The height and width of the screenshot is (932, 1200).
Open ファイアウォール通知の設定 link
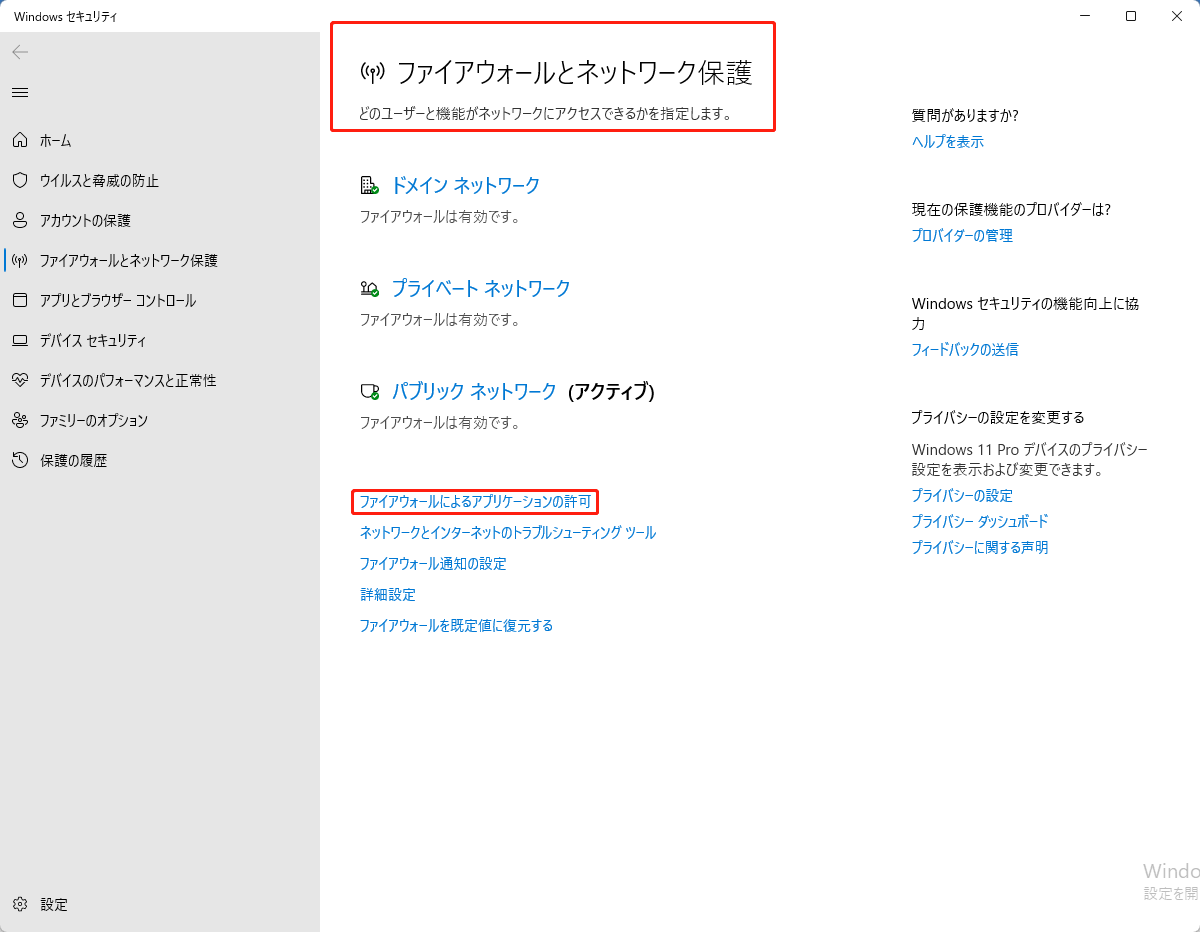coord(433,563)
